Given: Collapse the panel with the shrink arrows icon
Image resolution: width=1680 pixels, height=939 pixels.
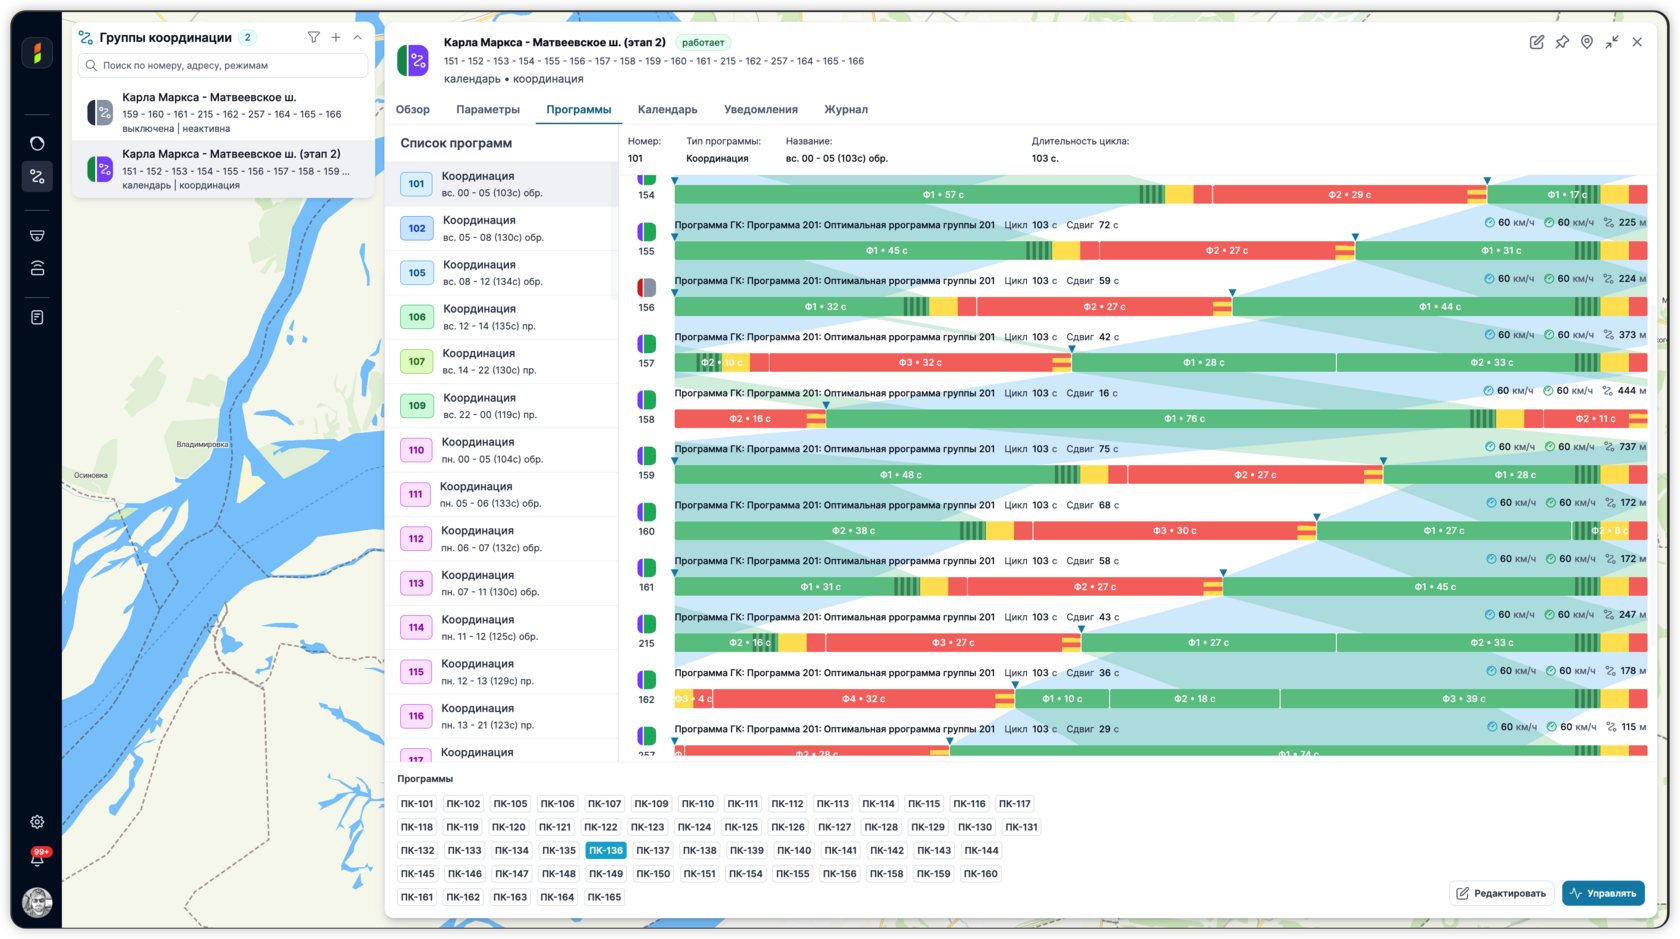Looking at the screenshot, I should [1612, 42].
